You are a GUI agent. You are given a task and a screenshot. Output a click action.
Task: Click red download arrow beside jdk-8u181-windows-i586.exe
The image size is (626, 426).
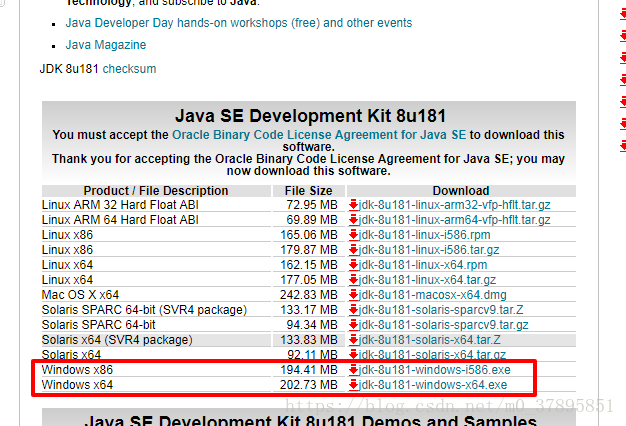click(353, 370)
